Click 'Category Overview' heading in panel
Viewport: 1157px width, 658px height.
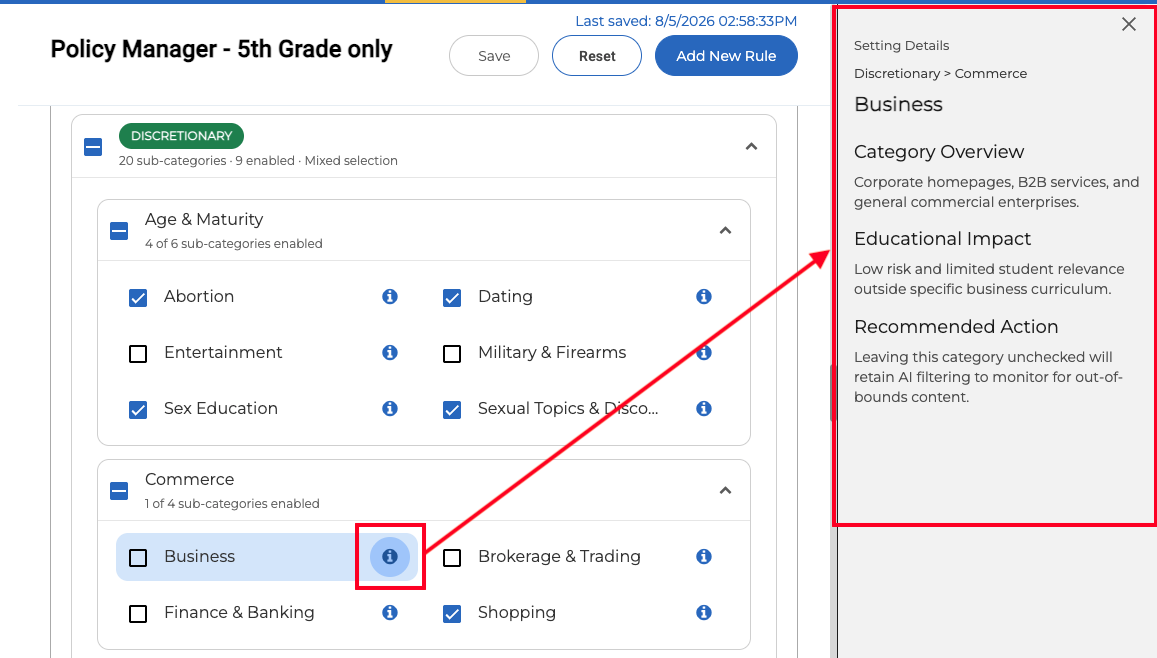point(939,152)
